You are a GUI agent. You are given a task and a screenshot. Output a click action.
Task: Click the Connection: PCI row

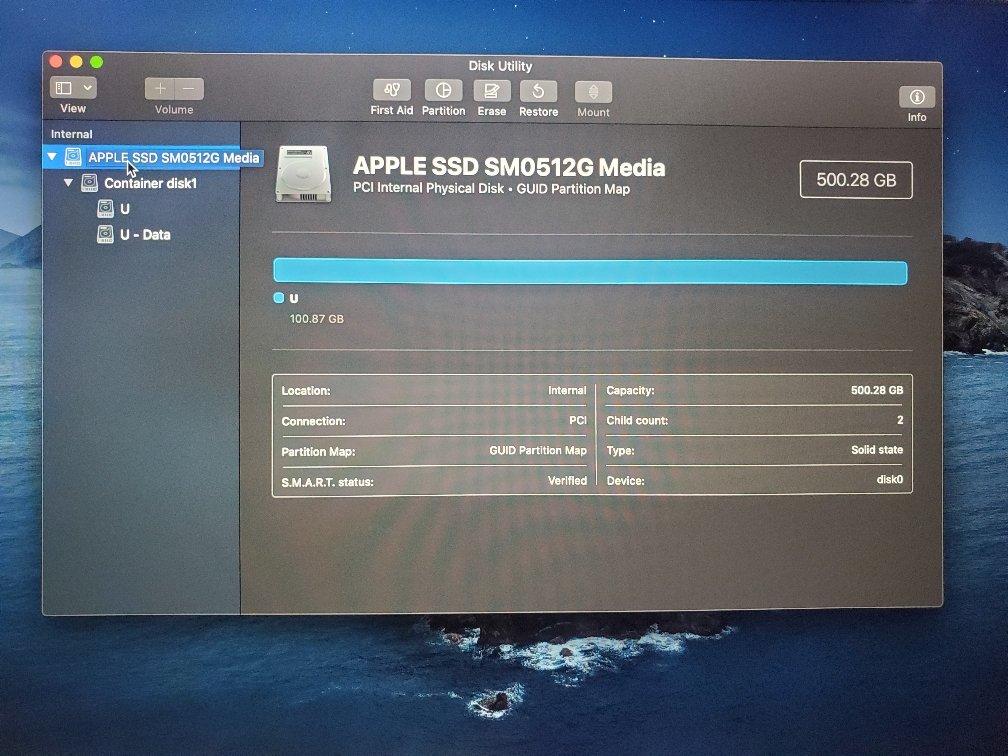(x=434, y=421)
